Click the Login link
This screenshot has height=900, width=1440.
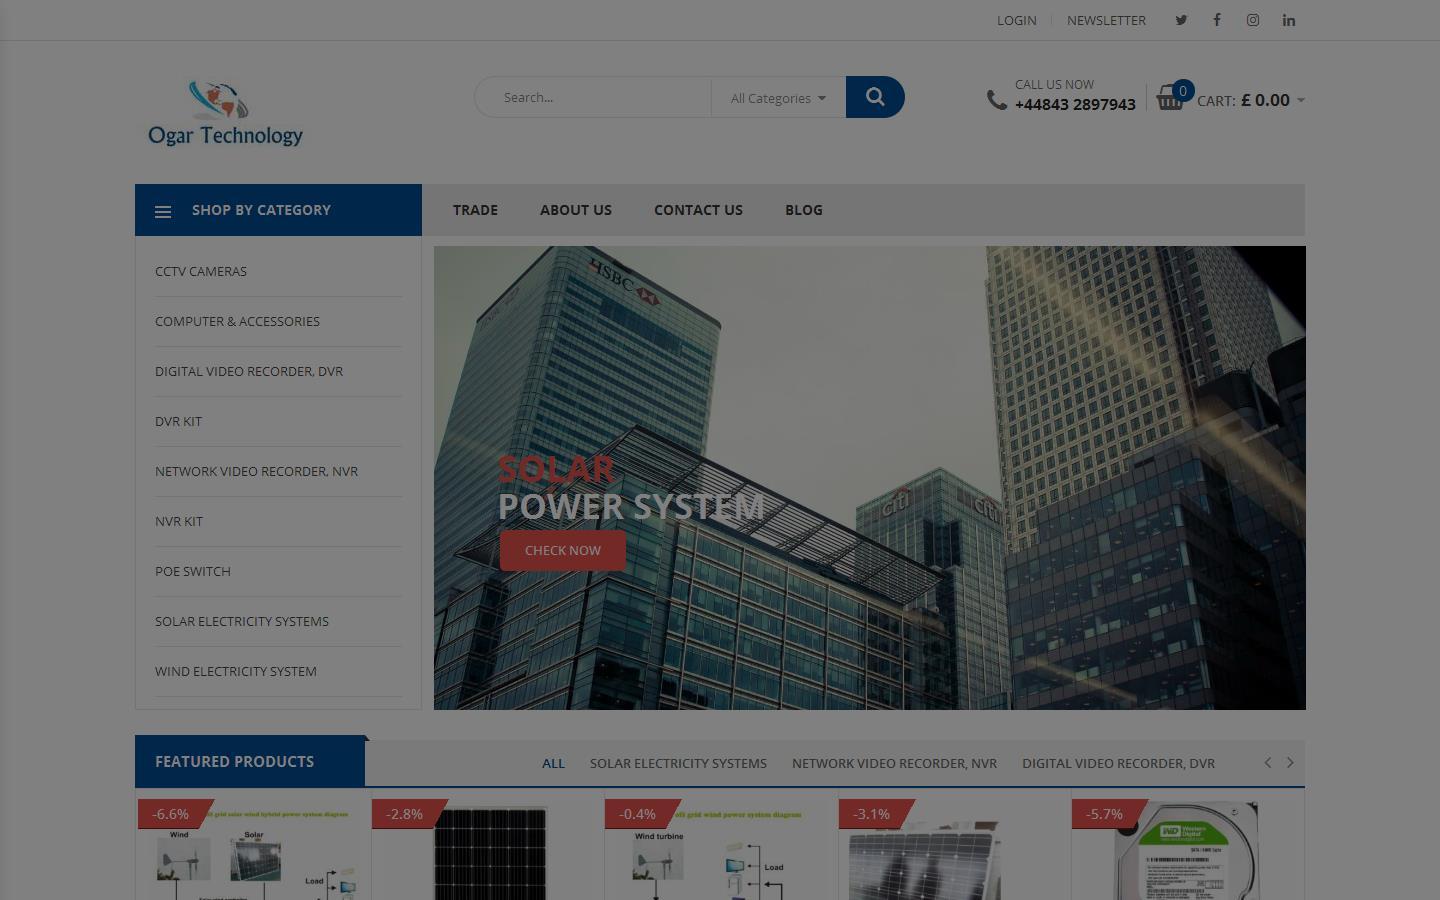coord(1016,20)
